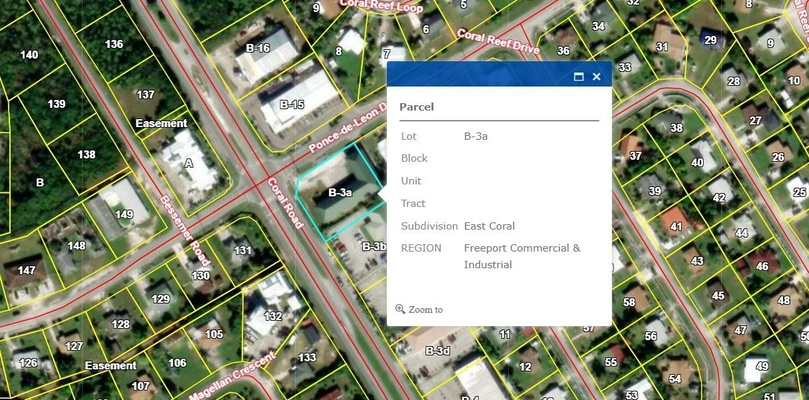Screen dimensions: 809x400
Task: Select lot 41 on the map
Action: (676, 227)
